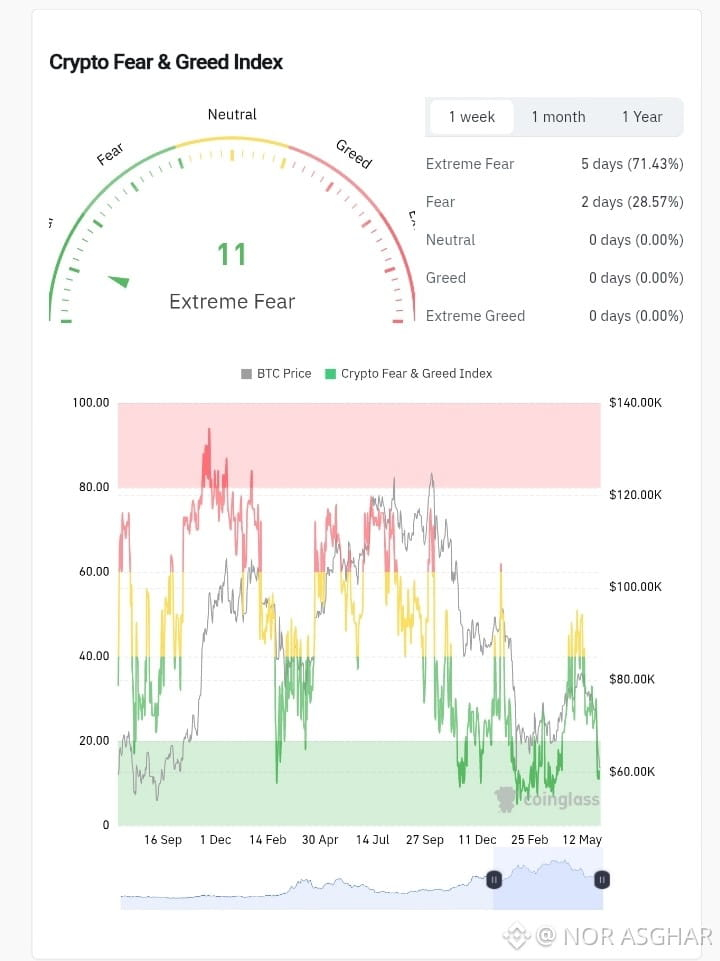Click the 11 Dec x-axis date label
Viewport: 720px width, 961px height.
click(x=477, y=840)
